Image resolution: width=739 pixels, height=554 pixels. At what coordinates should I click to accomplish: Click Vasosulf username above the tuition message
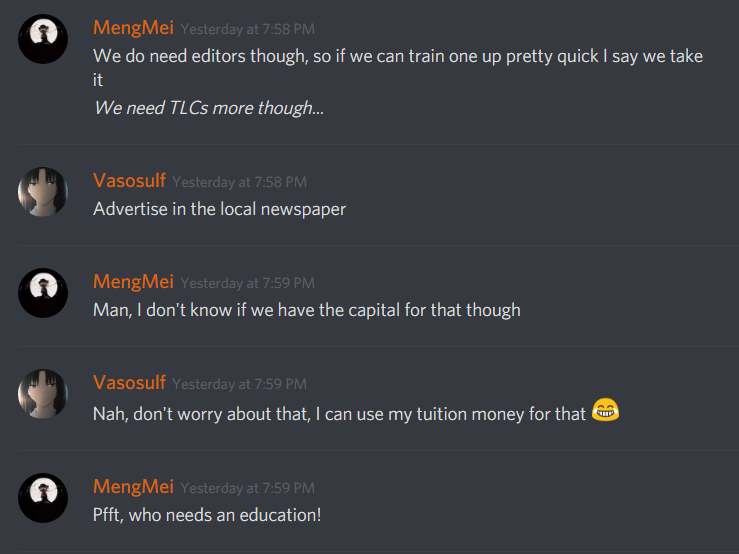point(129,382)
